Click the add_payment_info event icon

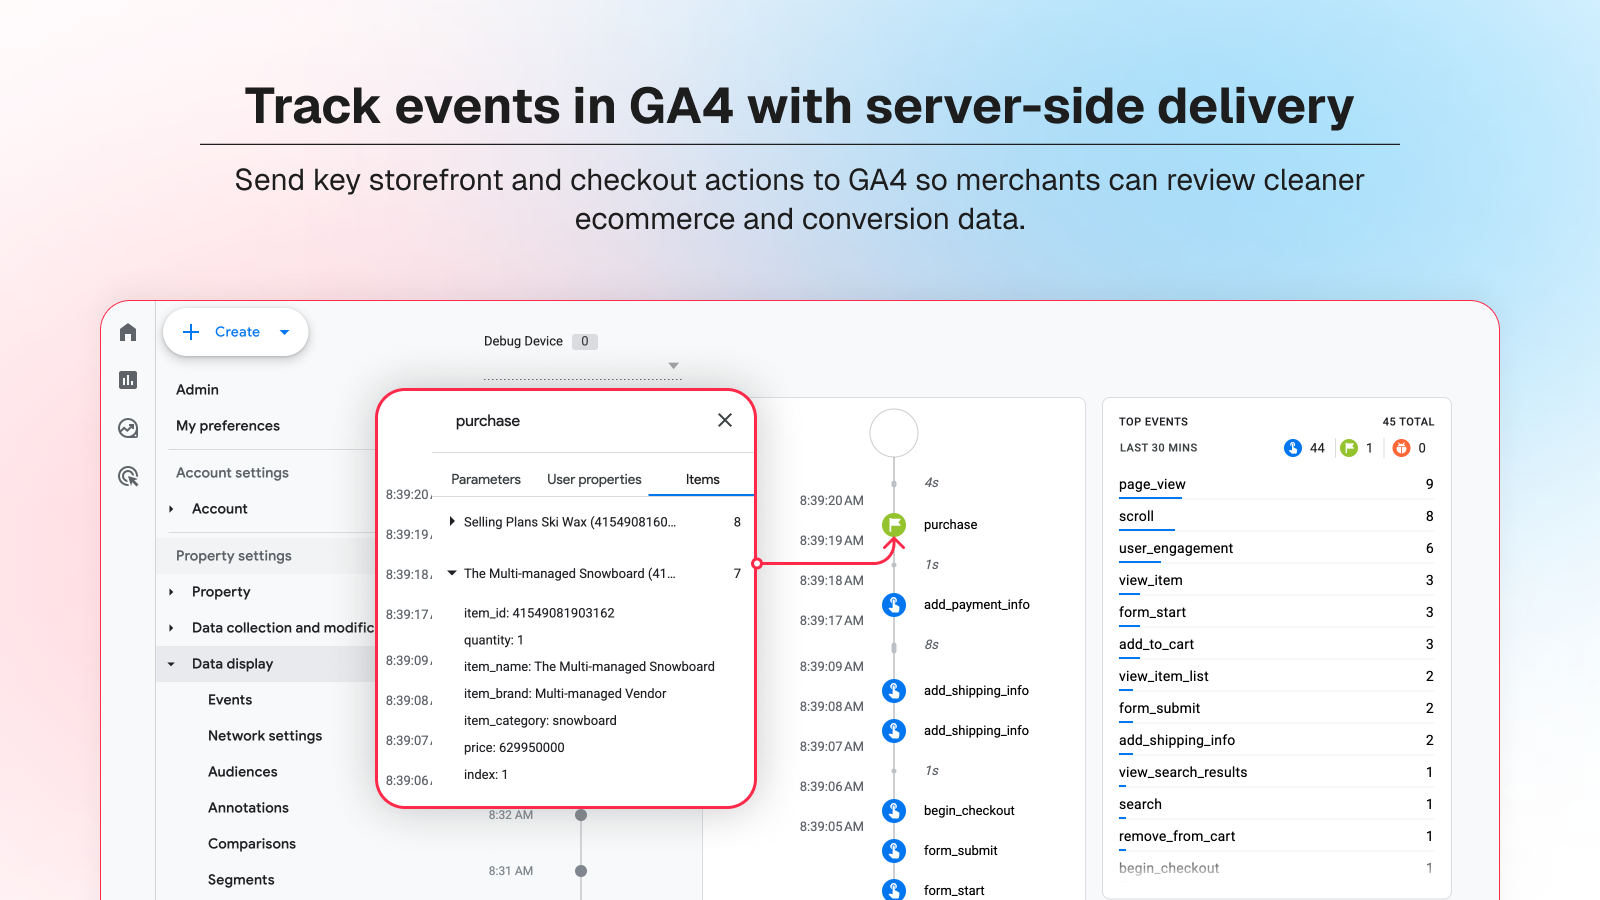(x=894, y=604)
